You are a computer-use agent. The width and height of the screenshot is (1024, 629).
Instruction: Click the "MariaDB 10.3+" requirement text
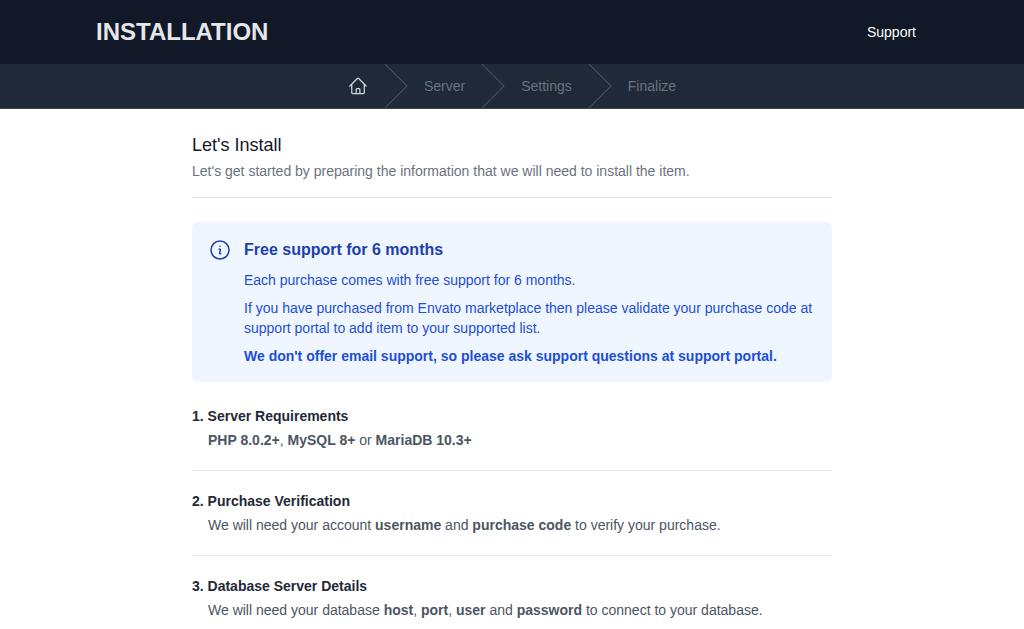tap(423, 440)
